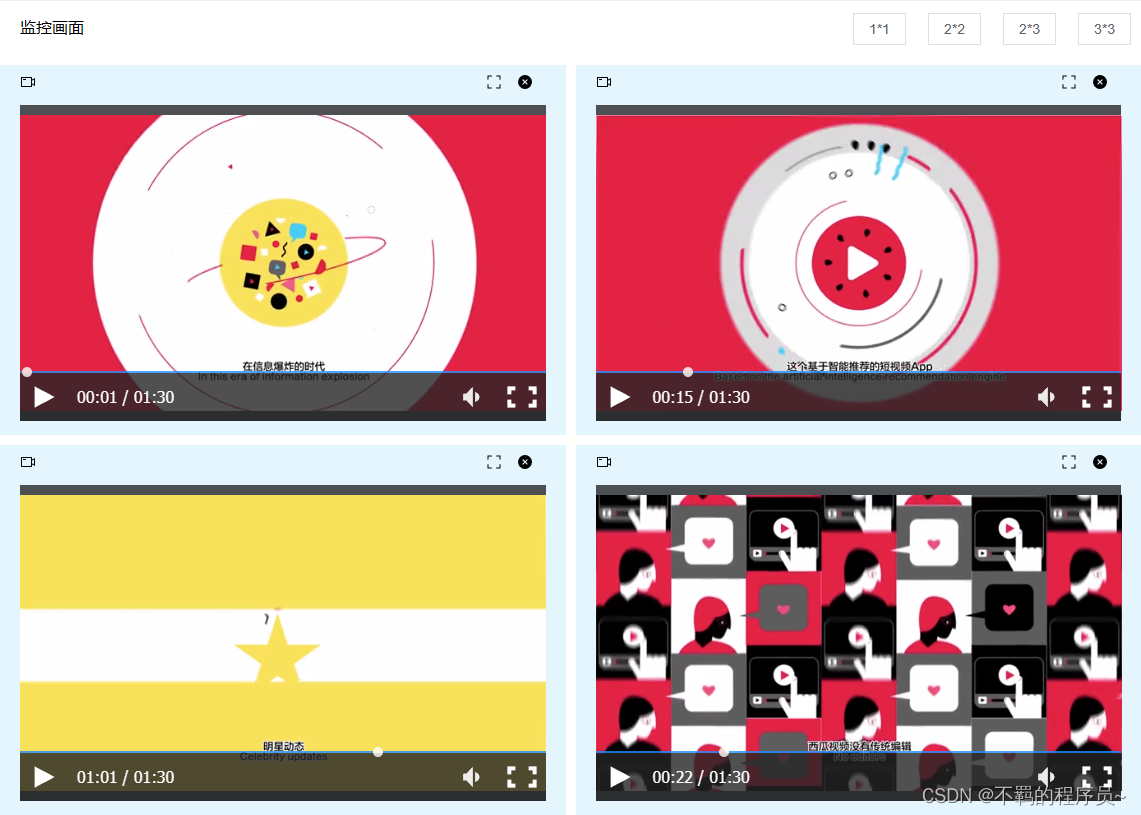
Task: Expand the bottom-right monitor panel to fullscreen
Action: (x=1068, y=461)
